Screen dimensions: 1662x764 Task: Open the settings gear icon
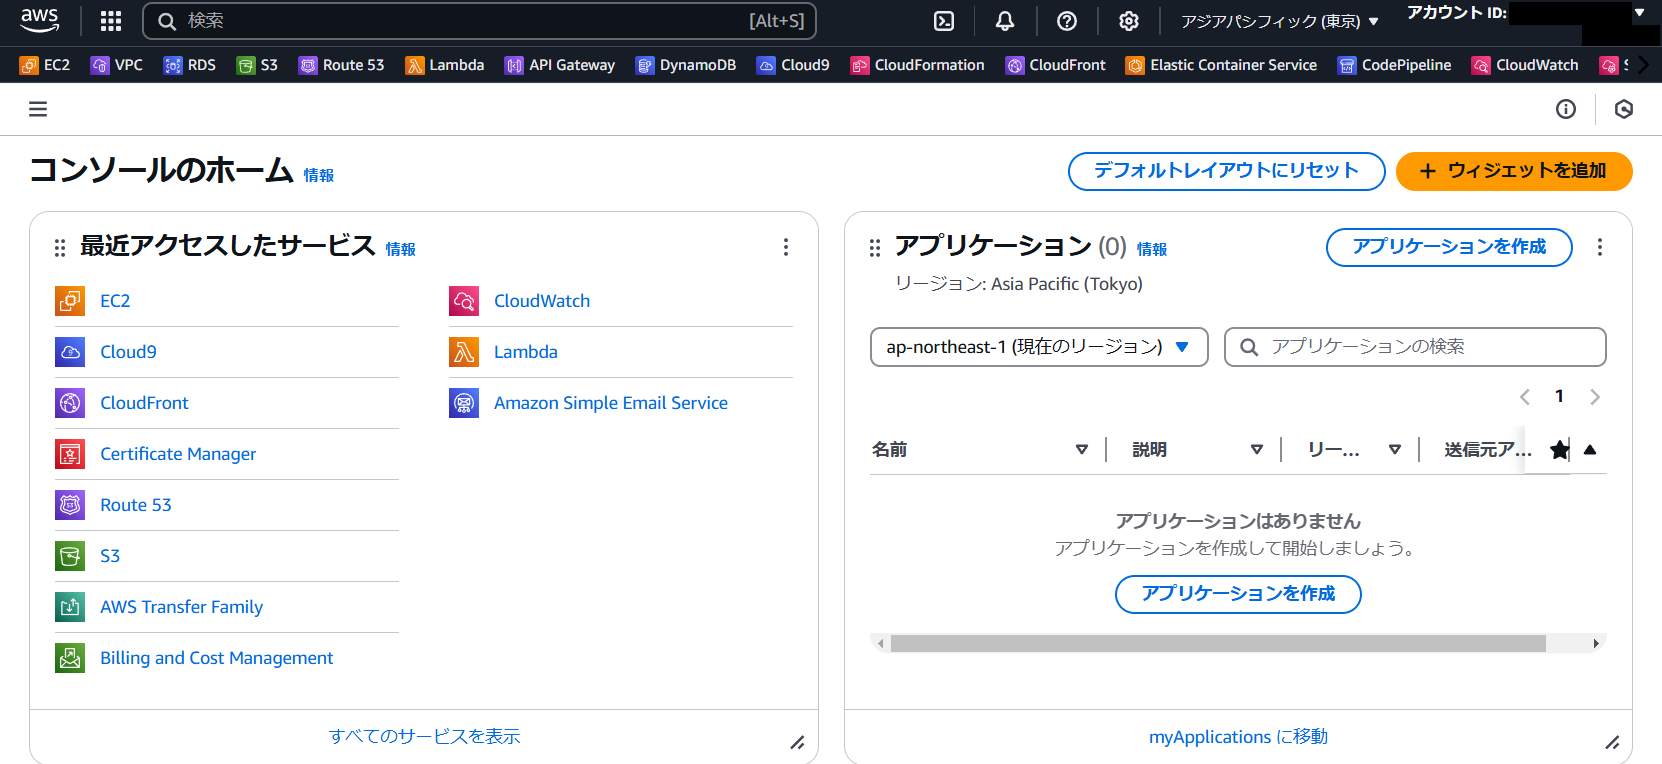click(x=1129, y=21)
